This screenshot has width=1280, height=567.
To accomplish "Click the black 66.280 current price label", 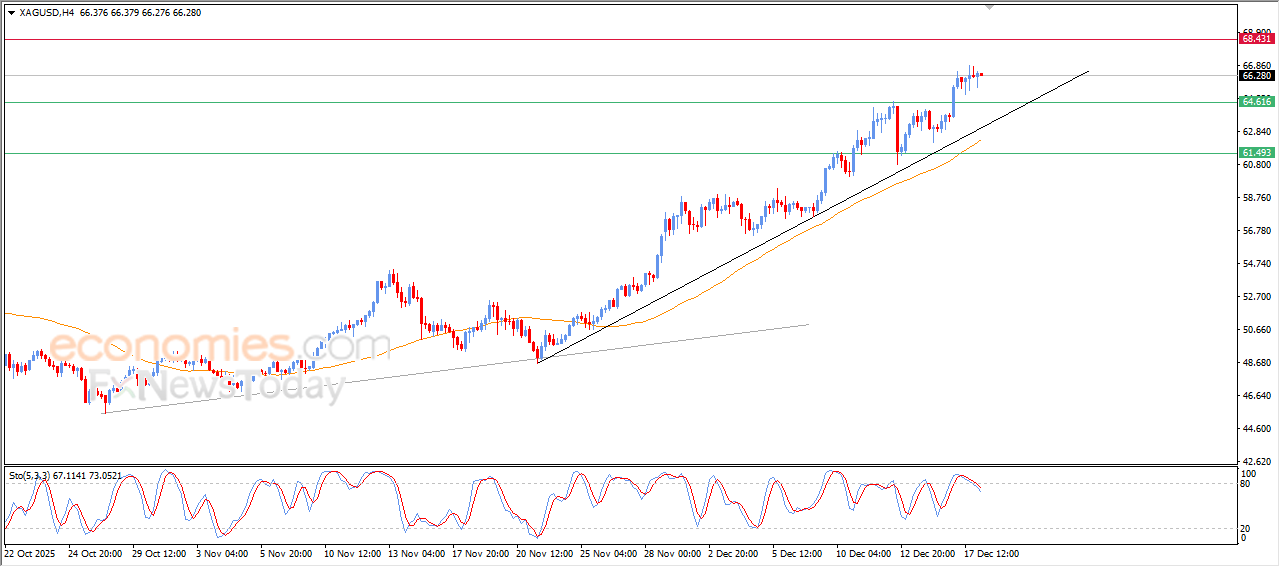I will click(1257, 75).
